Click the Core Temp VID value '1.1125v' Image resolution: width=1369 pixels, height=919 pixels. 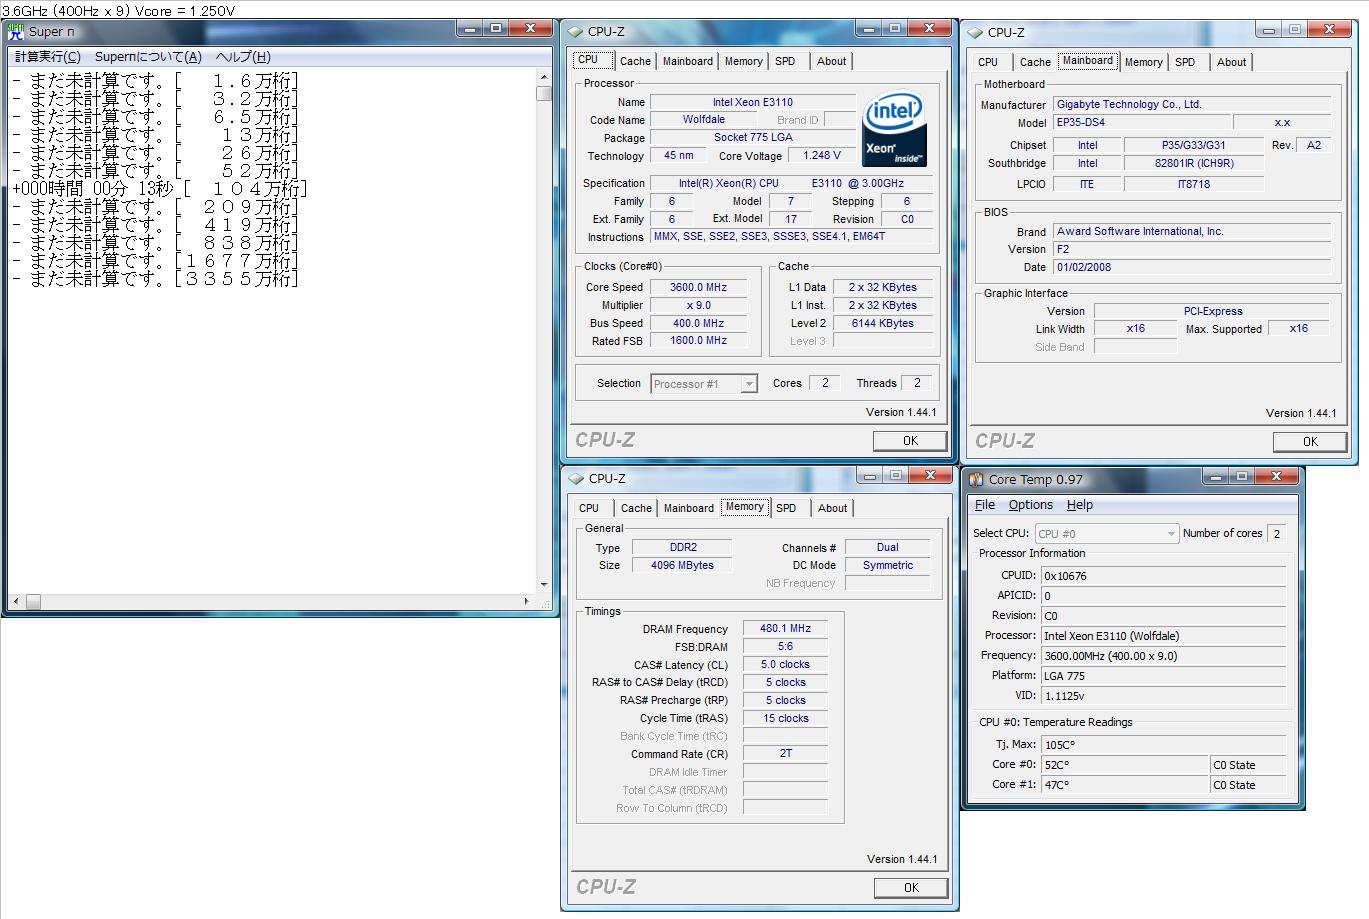pos(1164,696)
